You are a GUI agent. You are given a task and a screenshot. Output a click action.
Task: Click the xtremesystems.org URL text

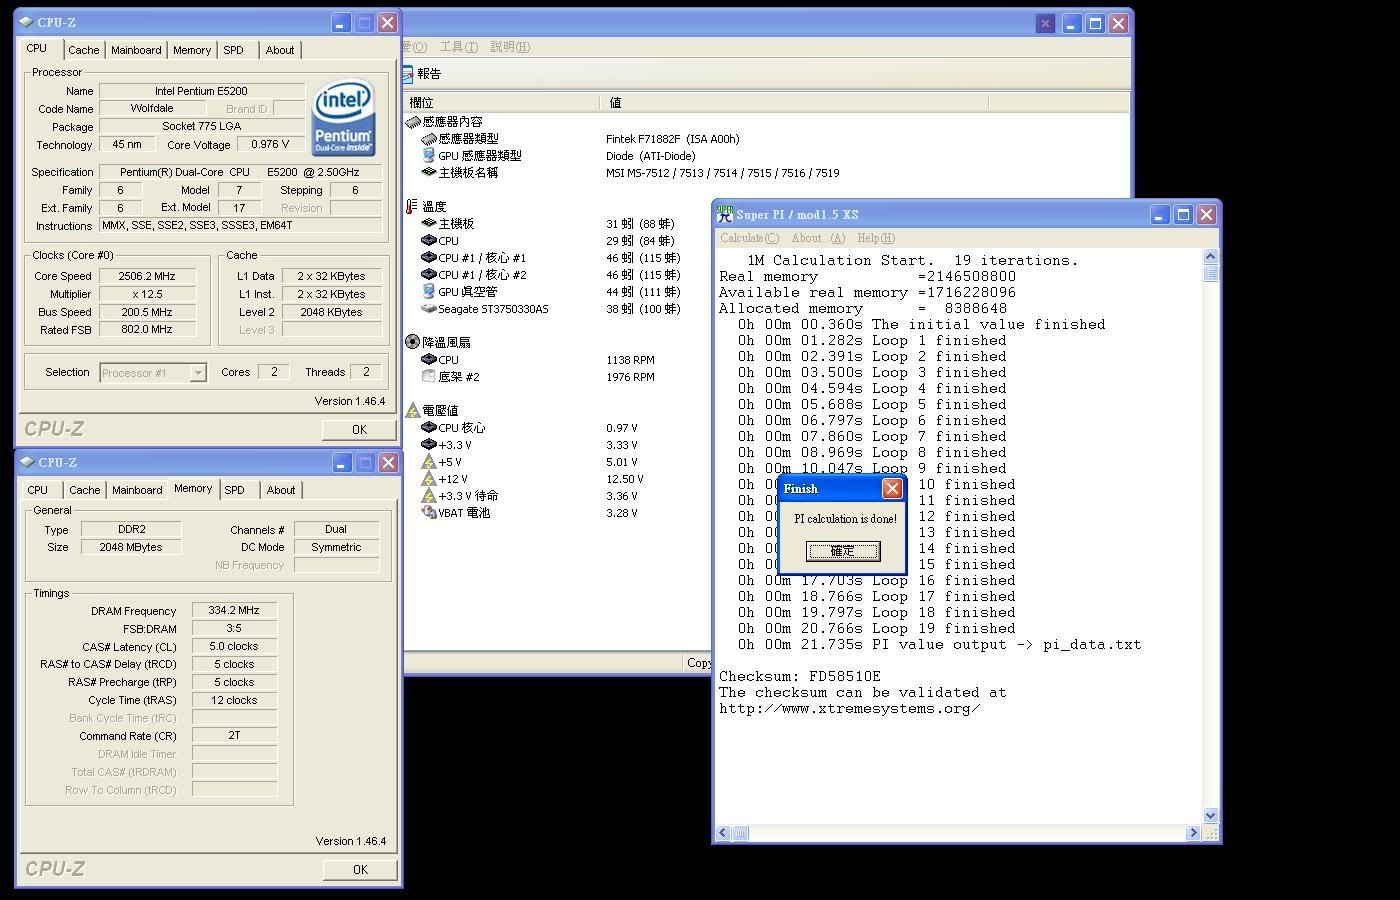click(x=850, y=708)
